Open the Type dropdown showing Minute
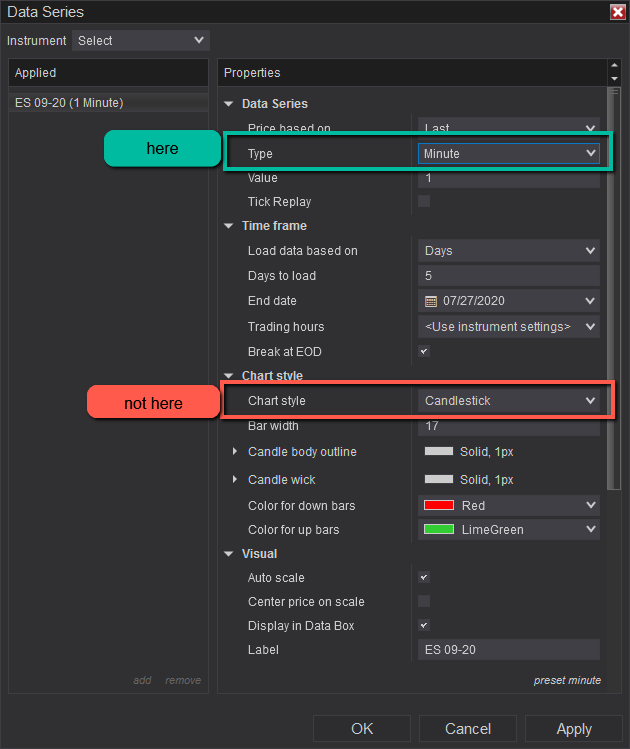This screenshot has width=630, height=749. tap(508, 154)
